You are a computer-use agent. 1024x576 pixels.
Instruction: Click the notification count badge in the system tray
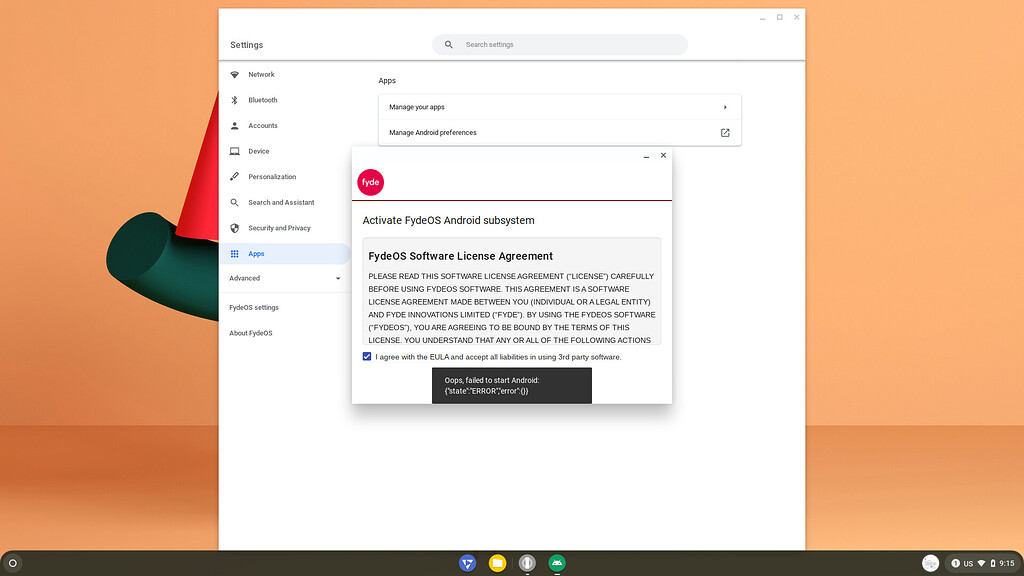click(x=955, y=563)
